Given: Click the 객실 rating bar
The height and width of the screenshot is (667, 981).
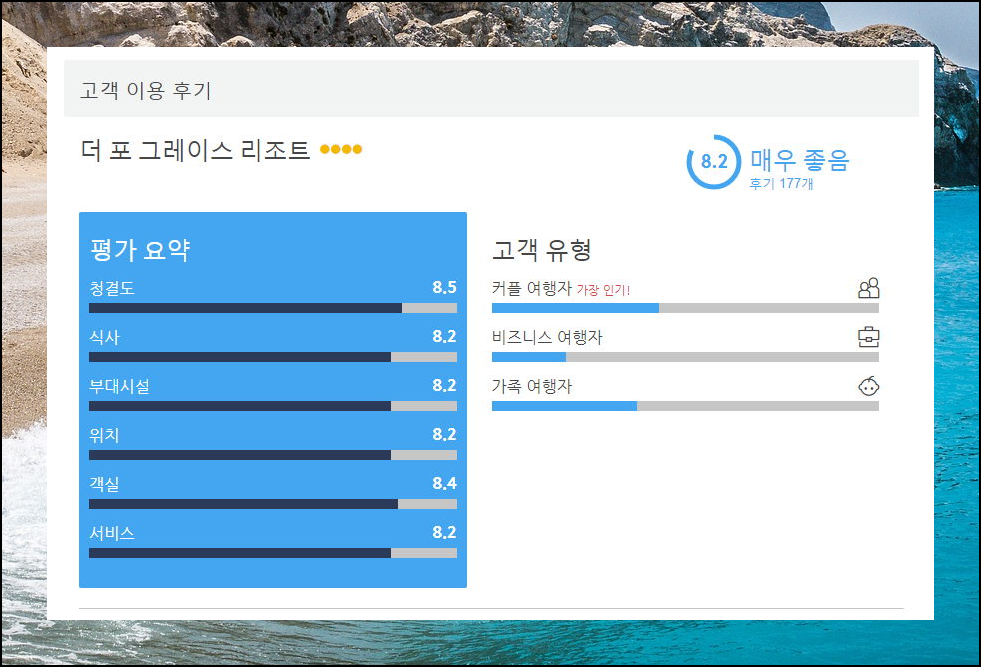Looking at the screenshot, I should 273,504.
